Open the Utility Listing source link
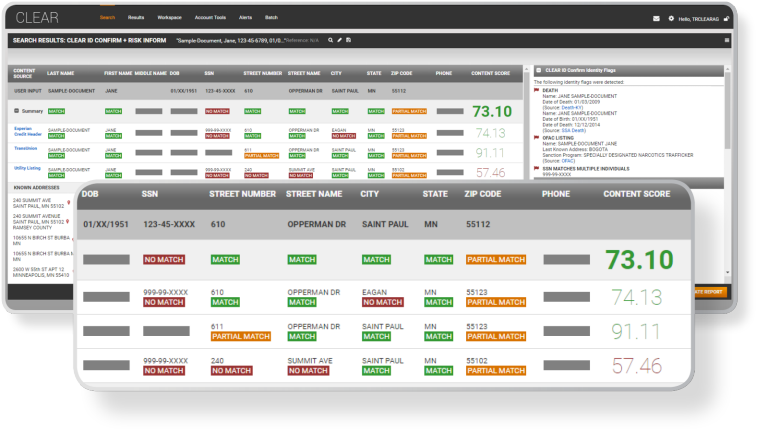The image size is (768, 432). coord(27,172)
